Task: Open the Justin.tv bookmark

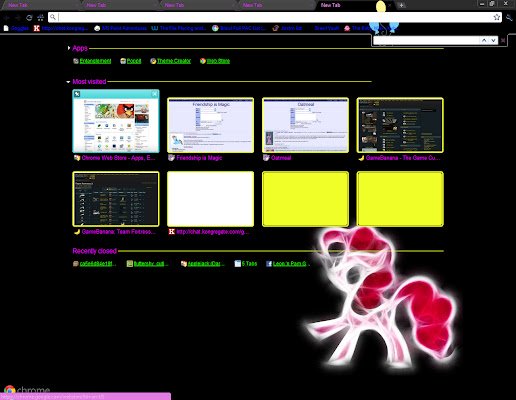Action: (288, 28)
